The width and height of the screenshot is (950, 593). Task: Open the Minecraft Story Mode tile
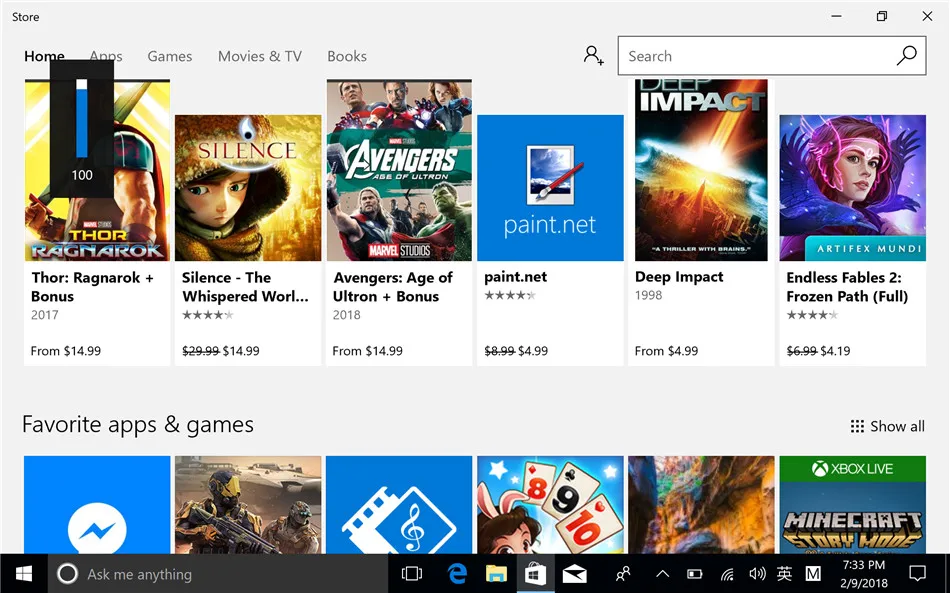point(852,505)
